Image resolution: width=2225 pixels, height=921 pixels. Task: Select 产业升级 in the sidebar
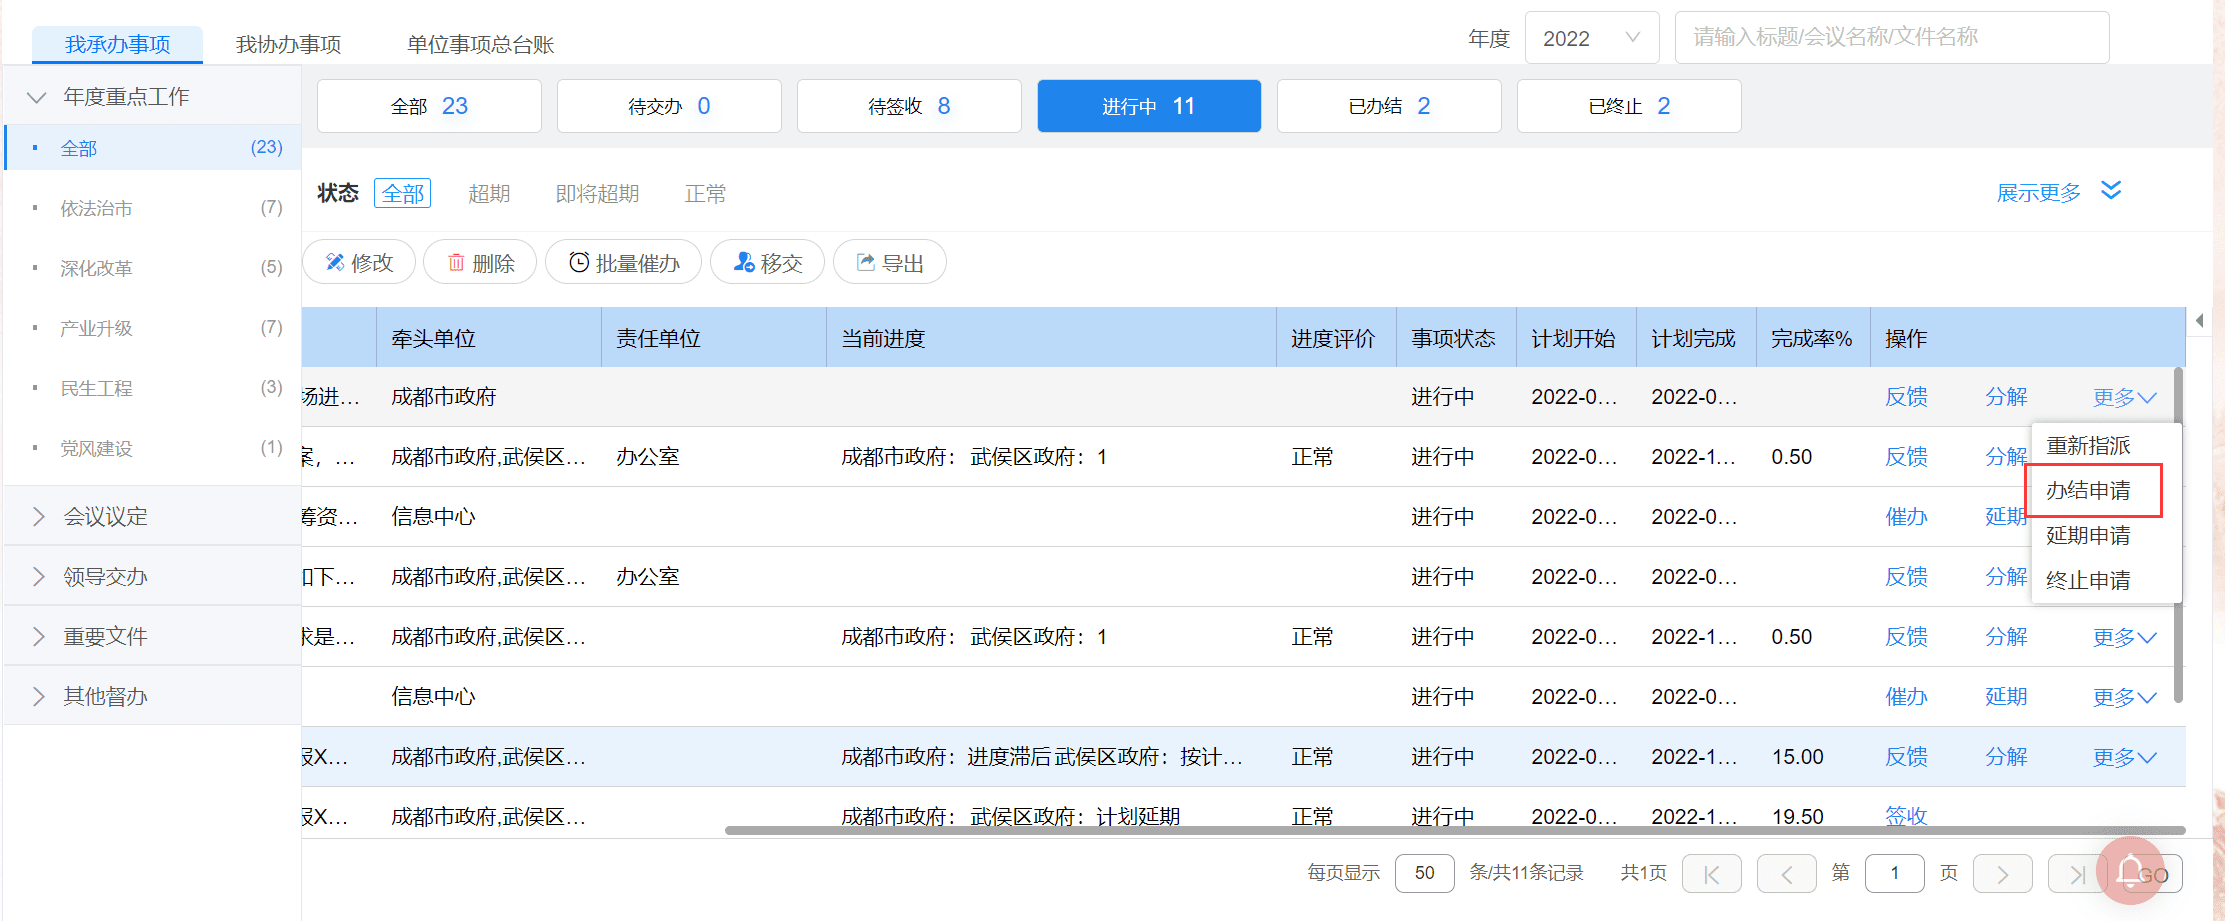[x=153, y=328]
